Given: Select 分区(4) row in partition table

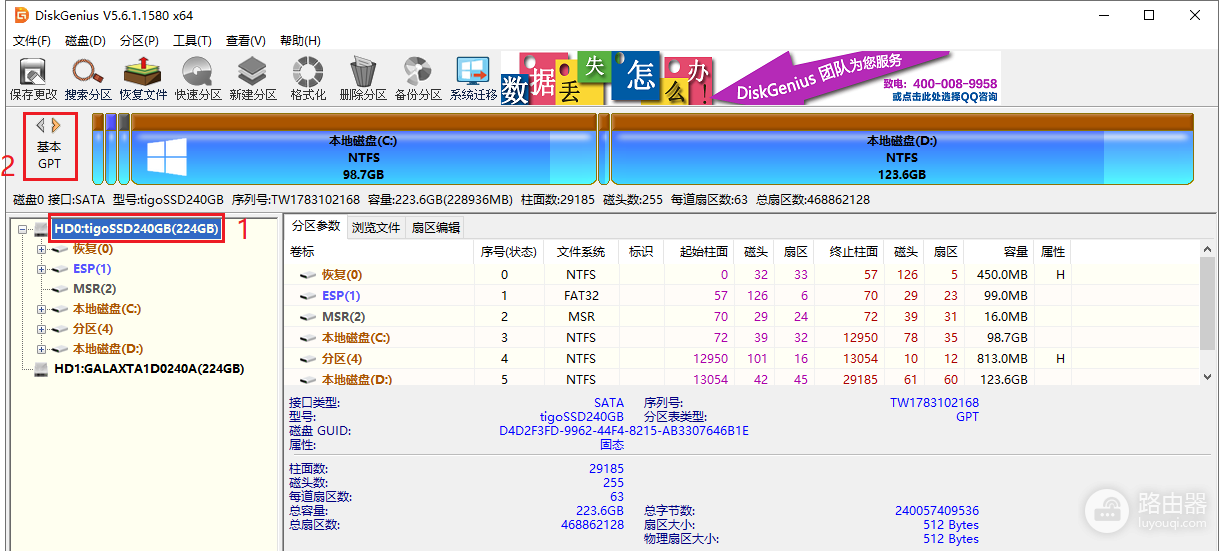Looking at the screenshot, I should pos(740,358).
